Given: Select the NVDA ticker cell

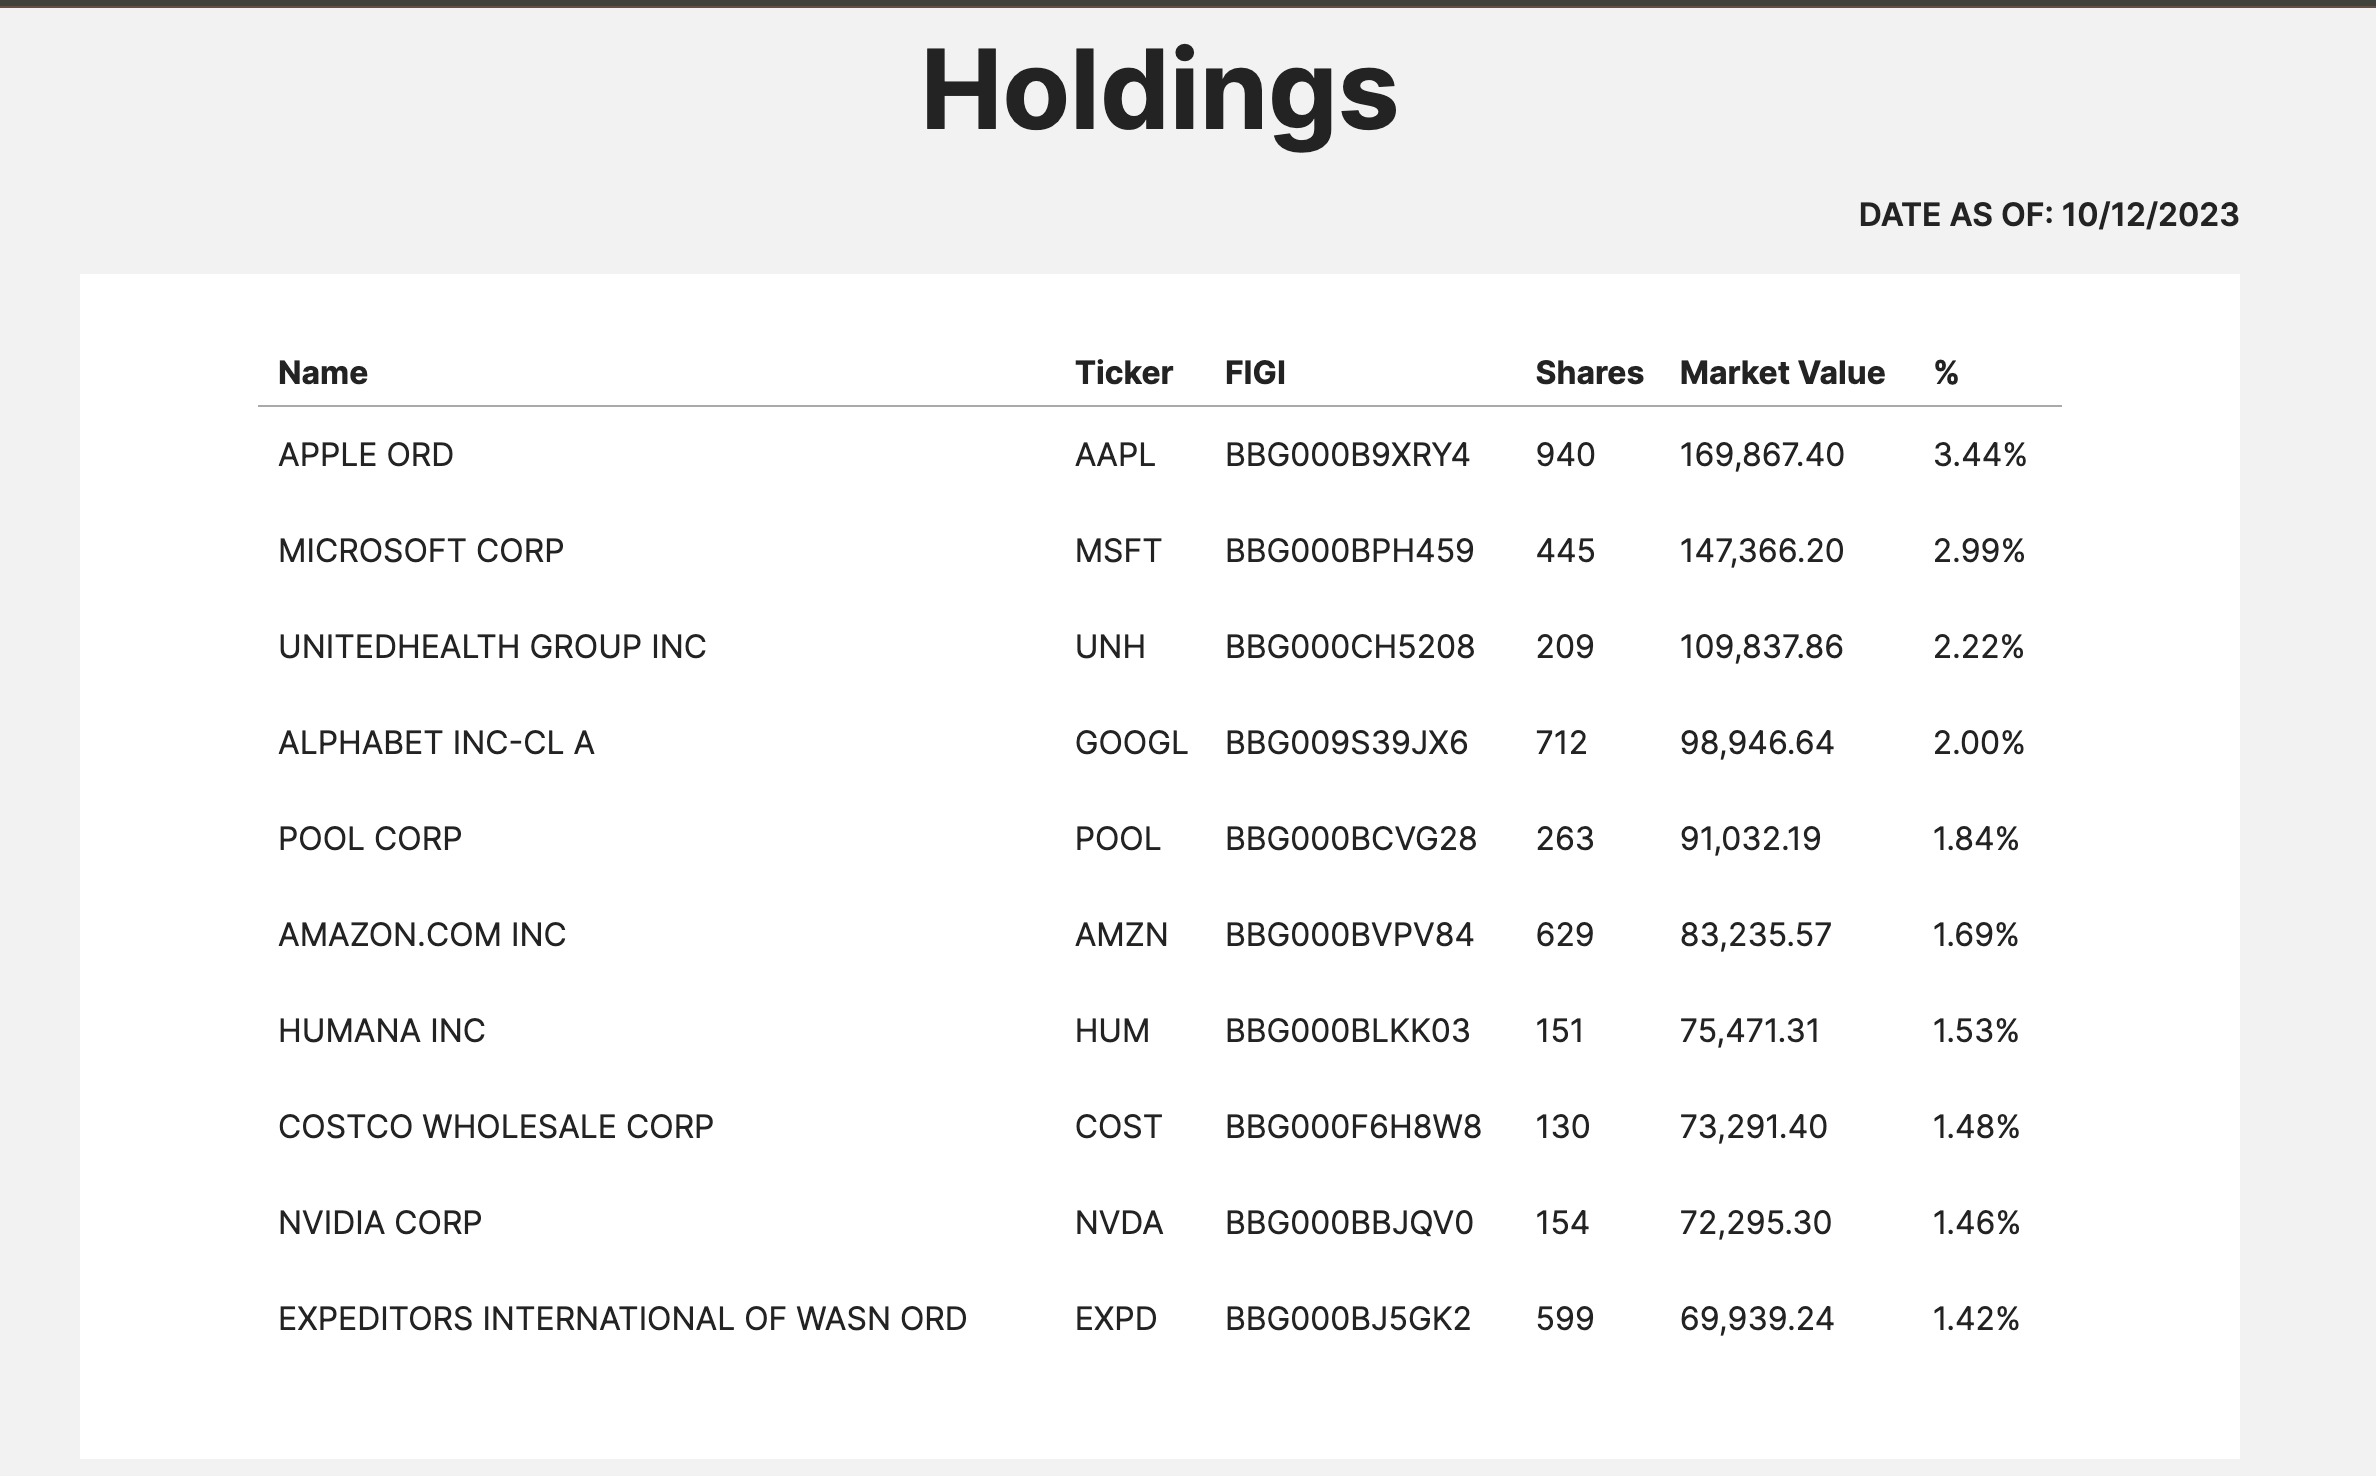Looking at the screenshot, I should (1119, 1223).
